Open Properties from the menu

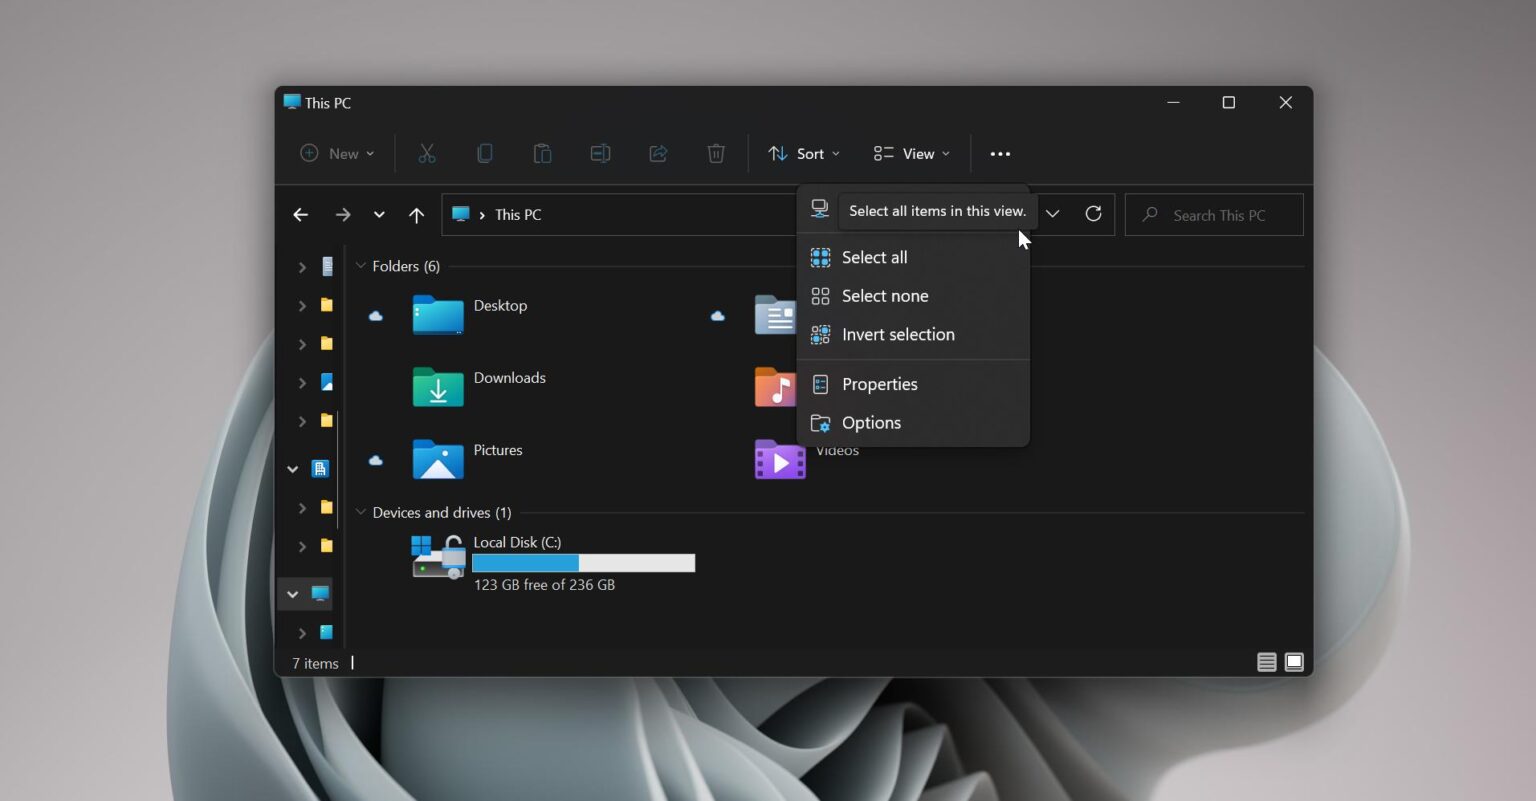coord(879,384)
